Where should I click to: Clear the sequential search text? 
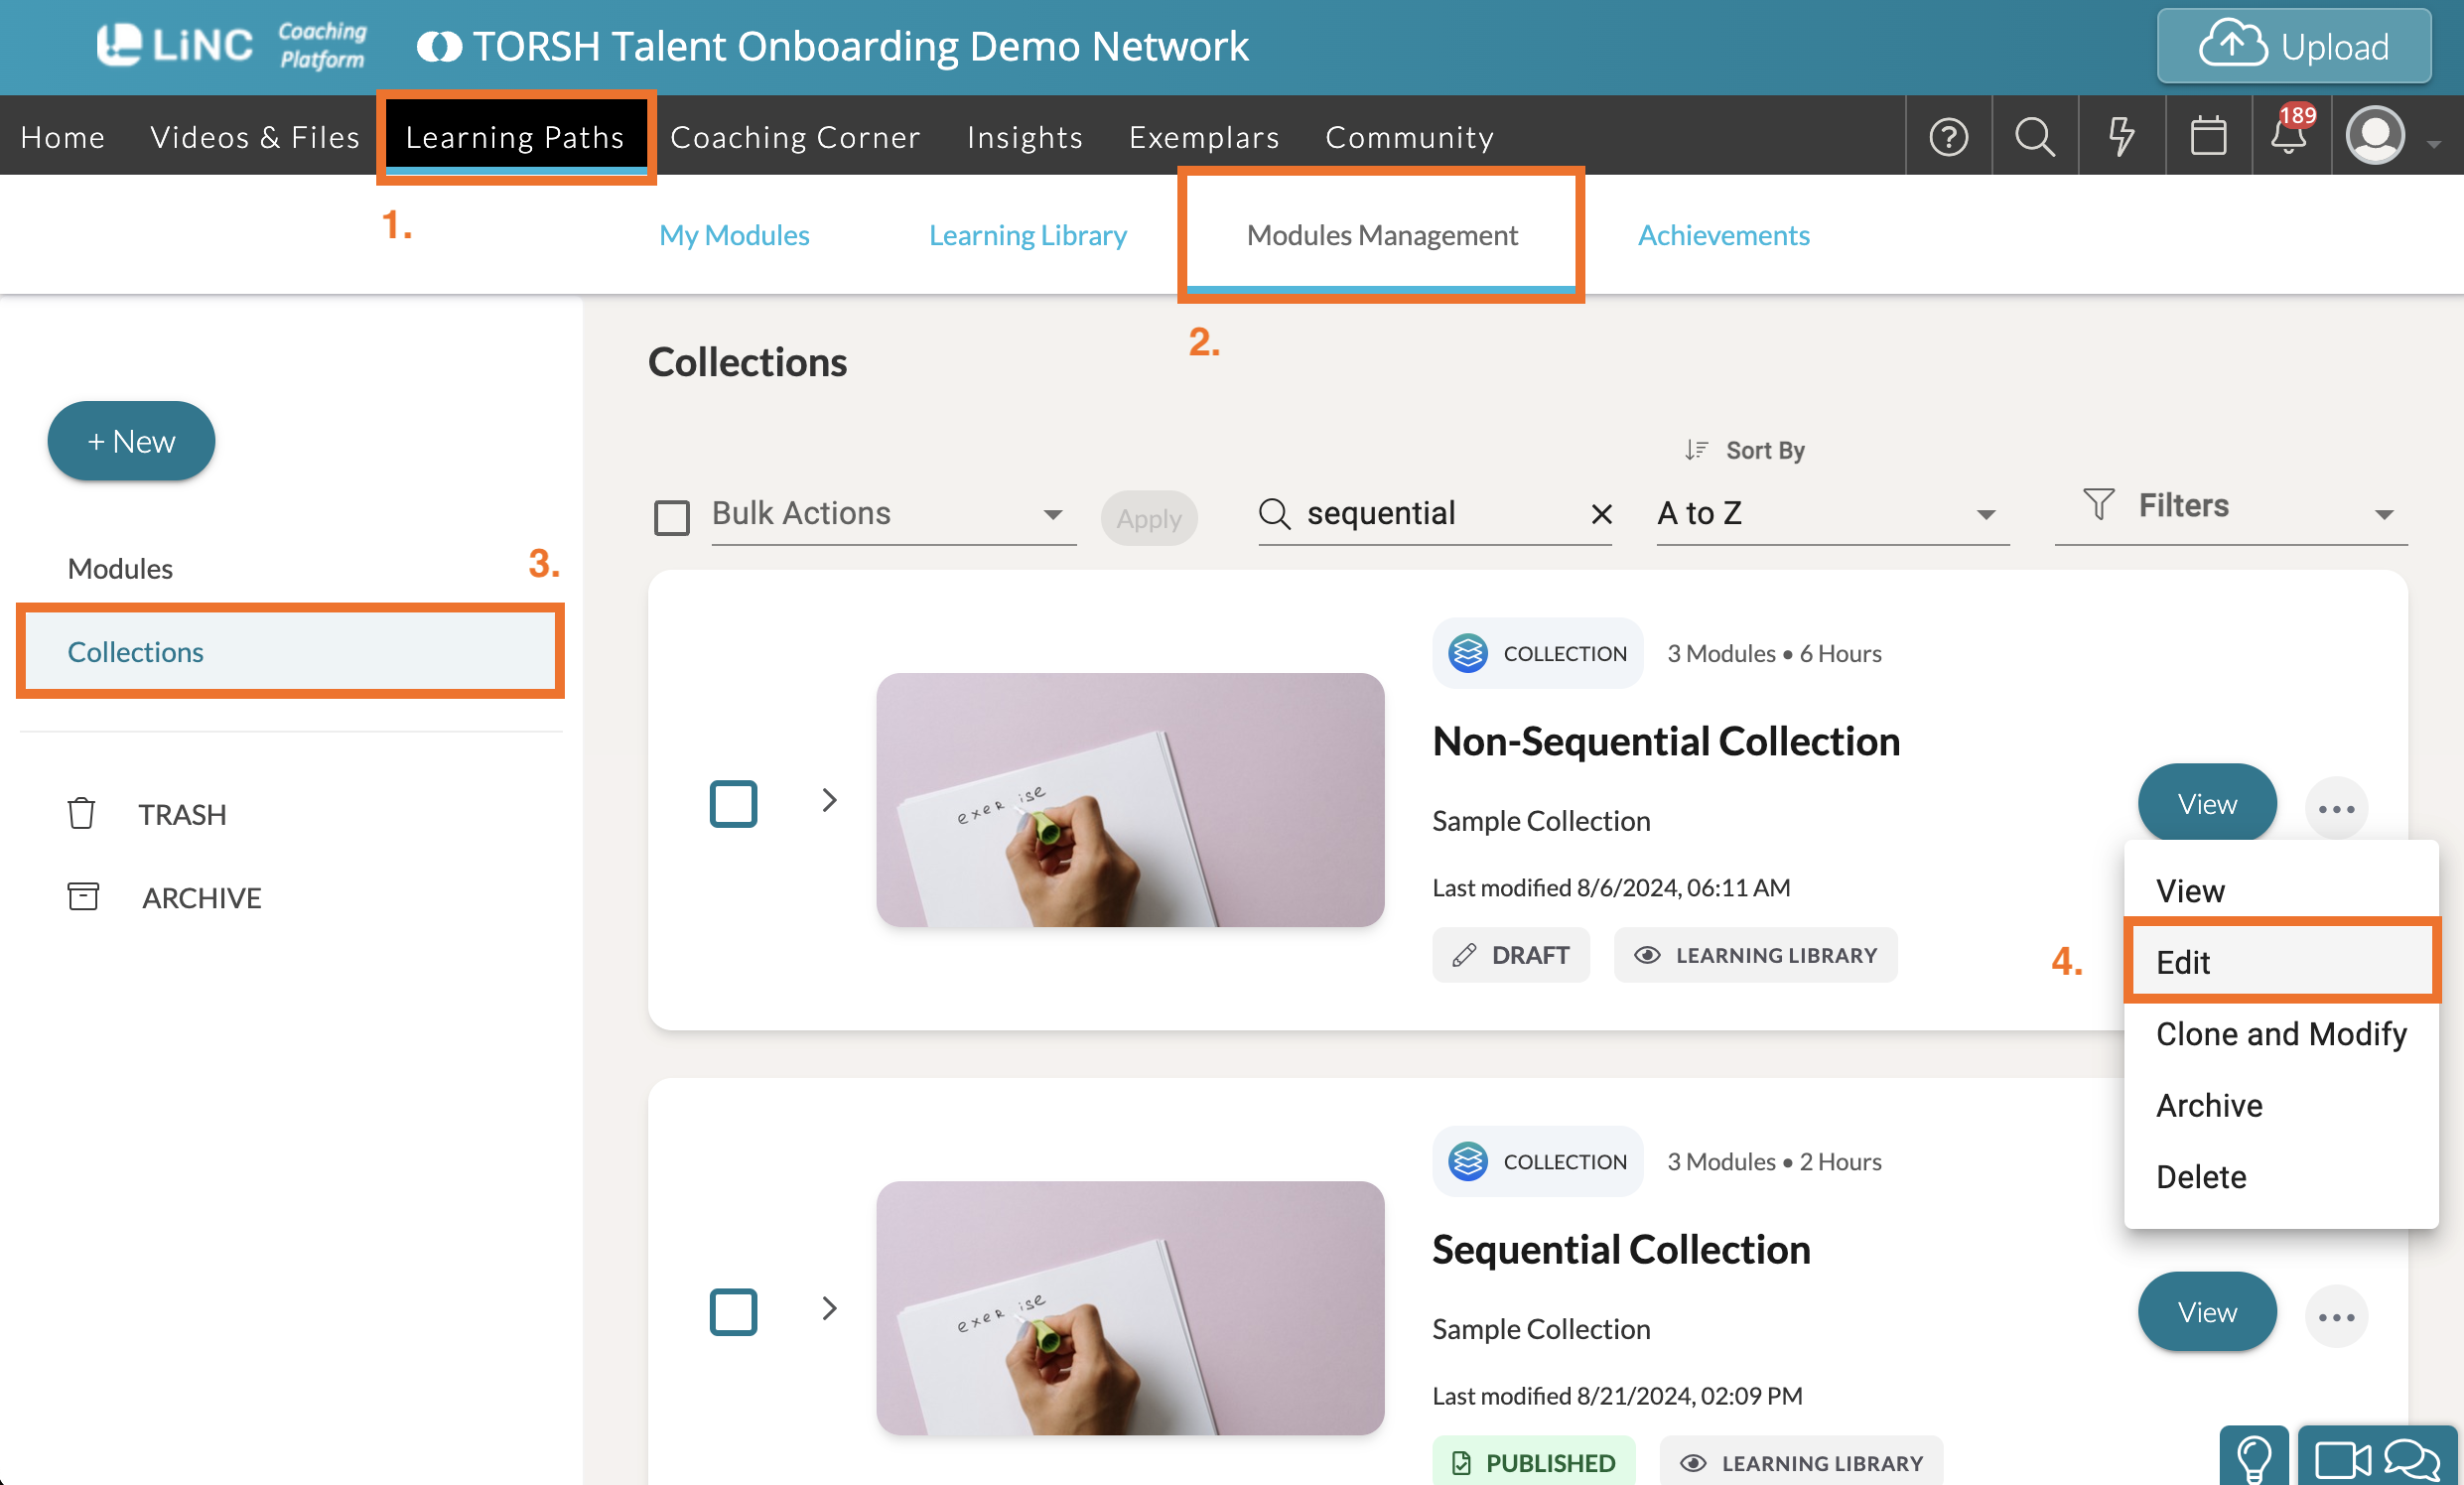pyautogui.click(x=1601, y=514)
